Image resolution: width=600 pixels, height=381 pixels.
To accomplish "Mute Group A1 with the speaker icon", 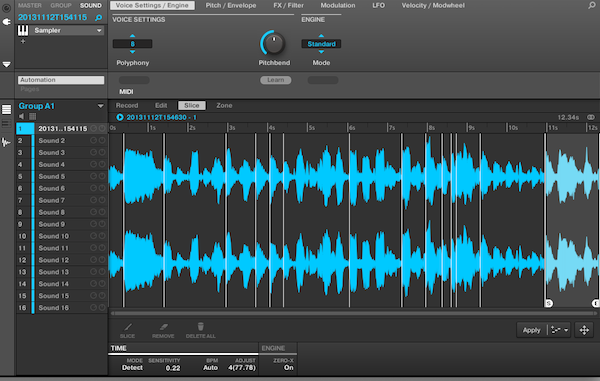I will pos(22,116).
